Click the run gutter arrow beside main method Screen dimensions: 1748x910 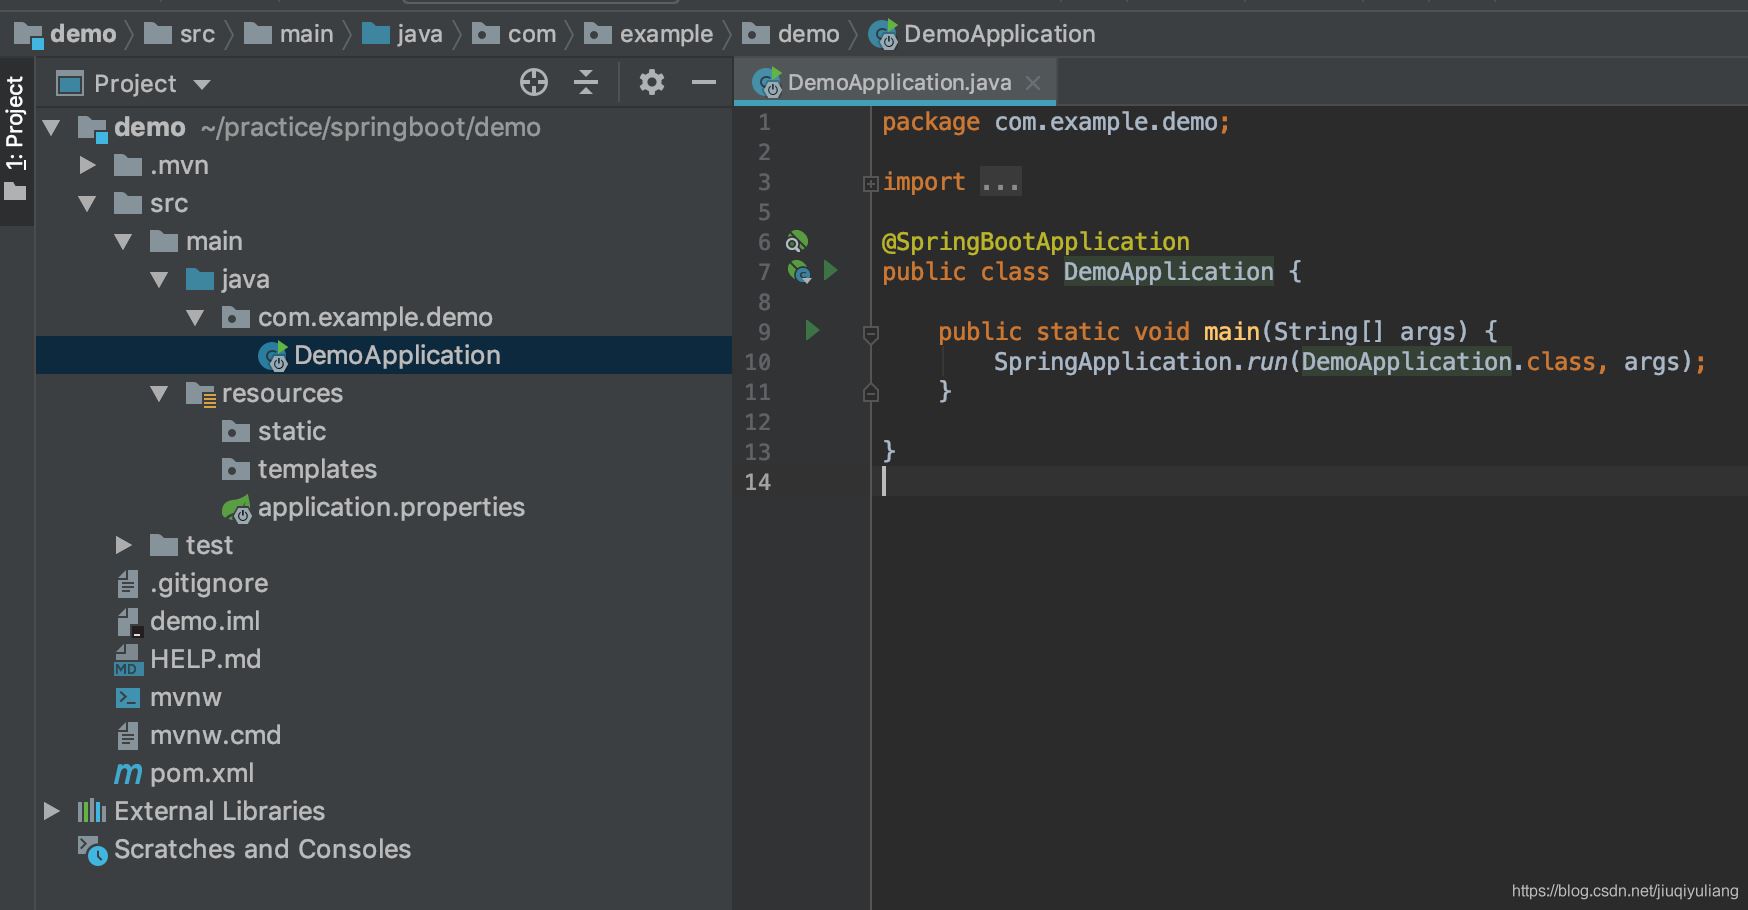812,330
